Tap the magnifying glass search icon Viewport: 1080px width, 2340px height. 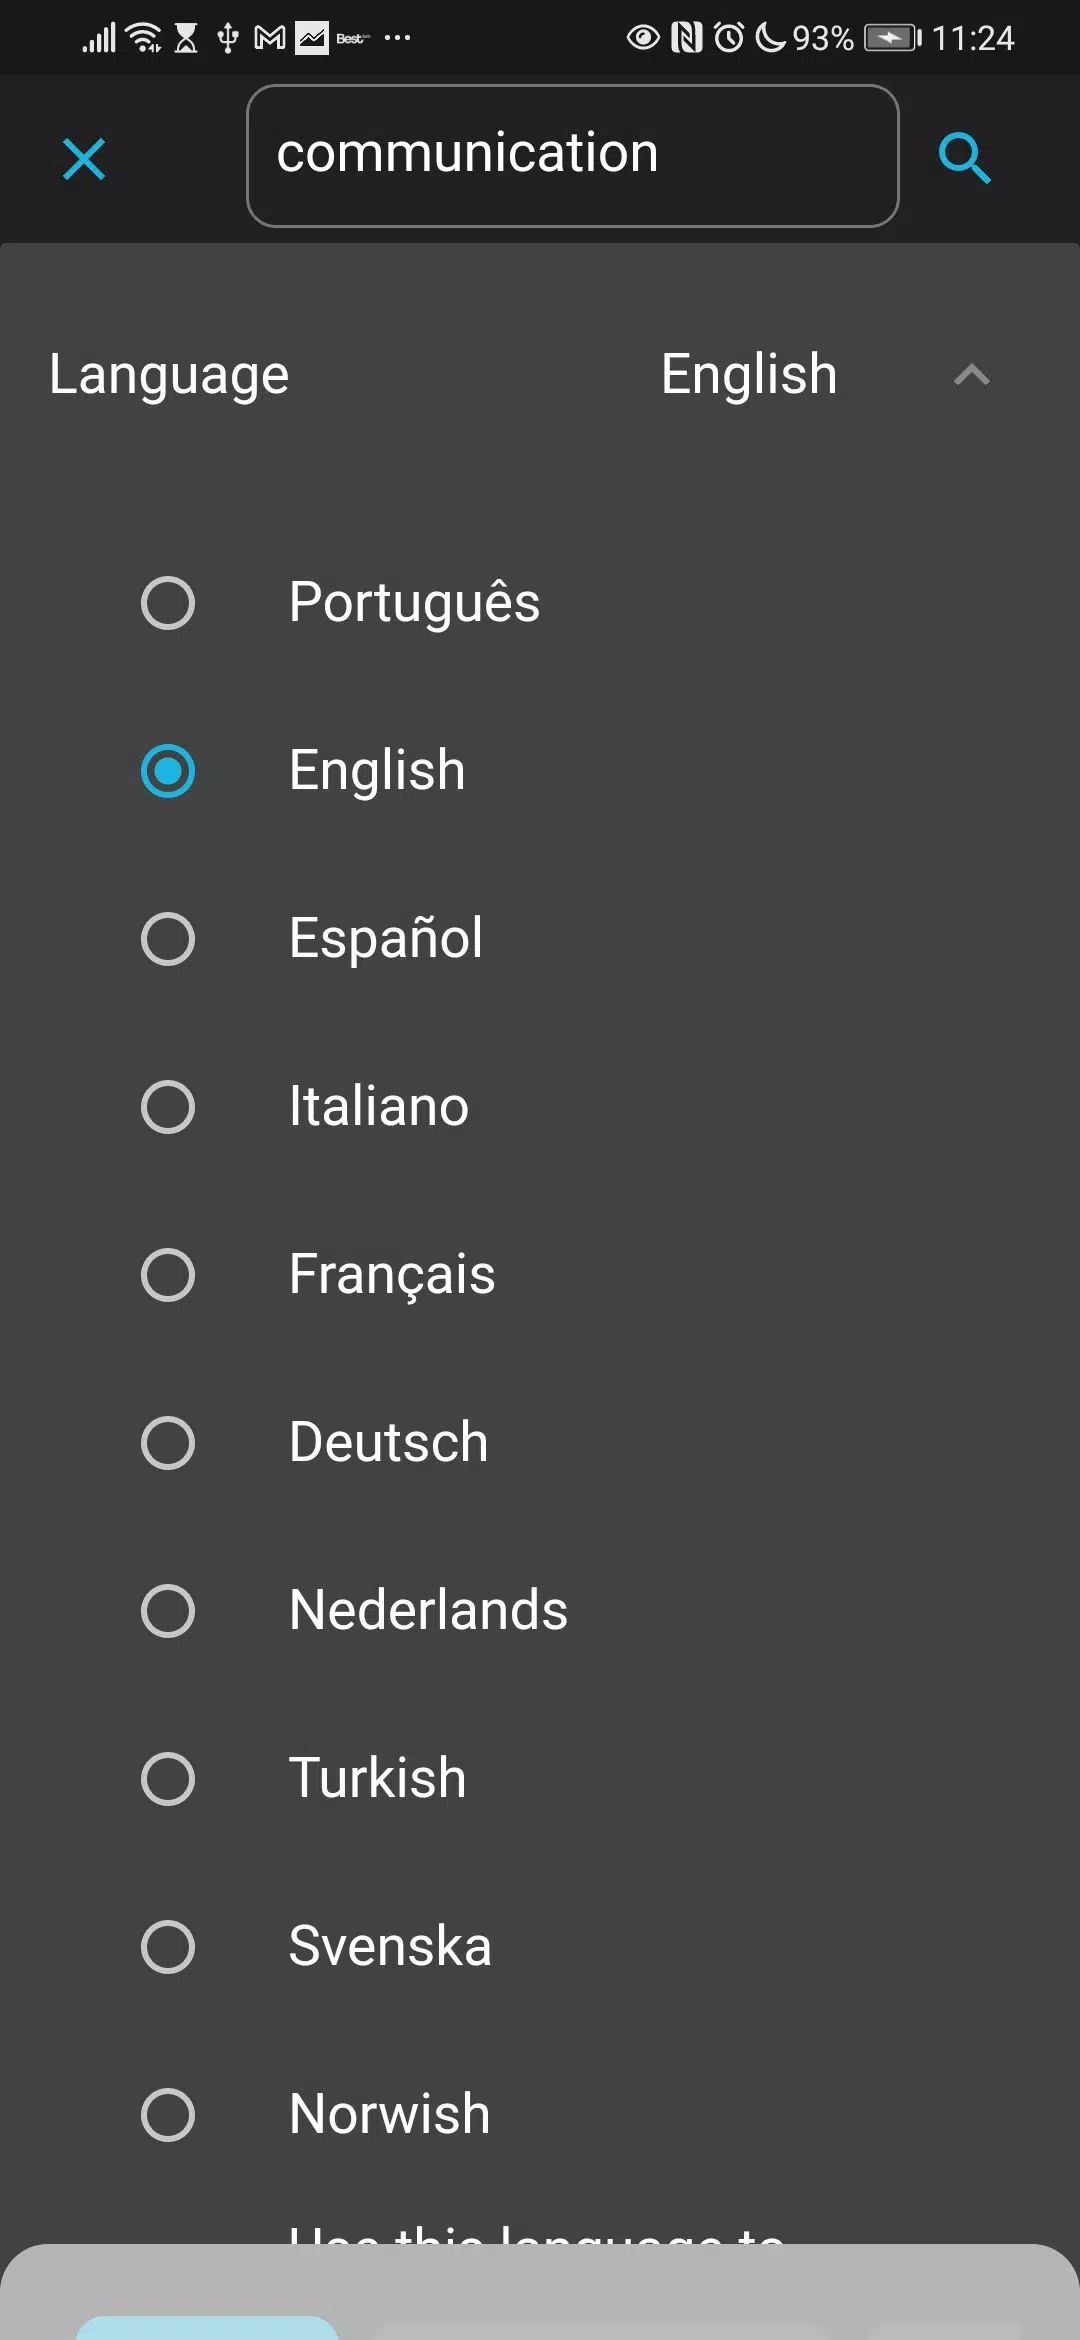[964, 158]
